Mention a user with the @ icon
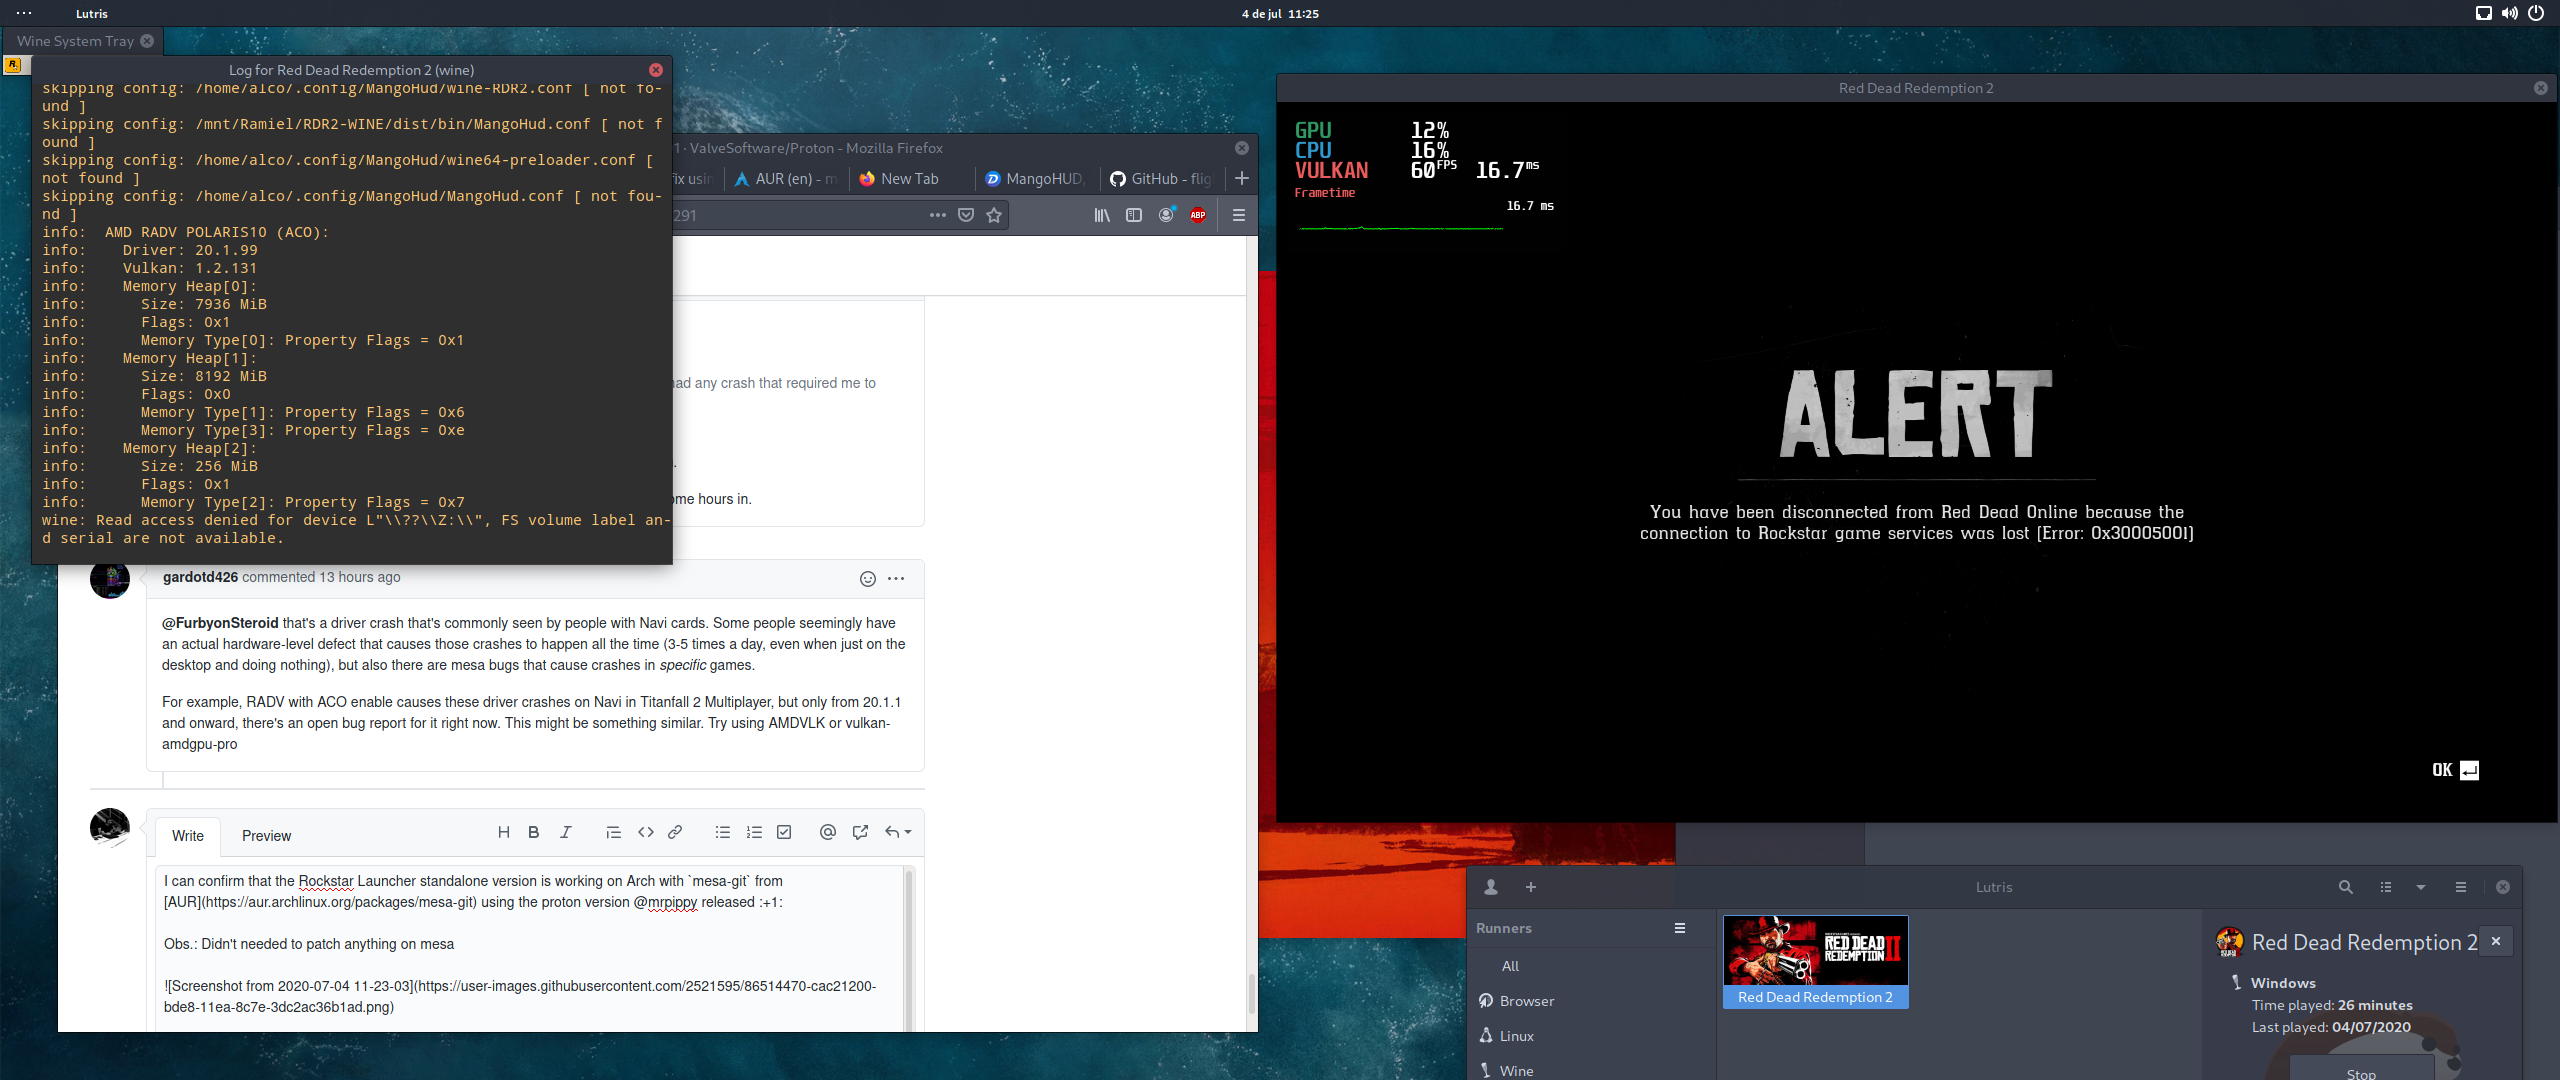 (828, 832)
